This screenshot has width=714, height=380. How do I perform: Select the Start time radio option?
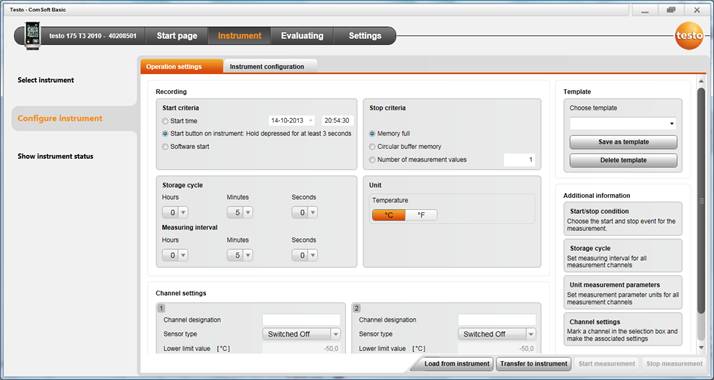click(165, 121)
